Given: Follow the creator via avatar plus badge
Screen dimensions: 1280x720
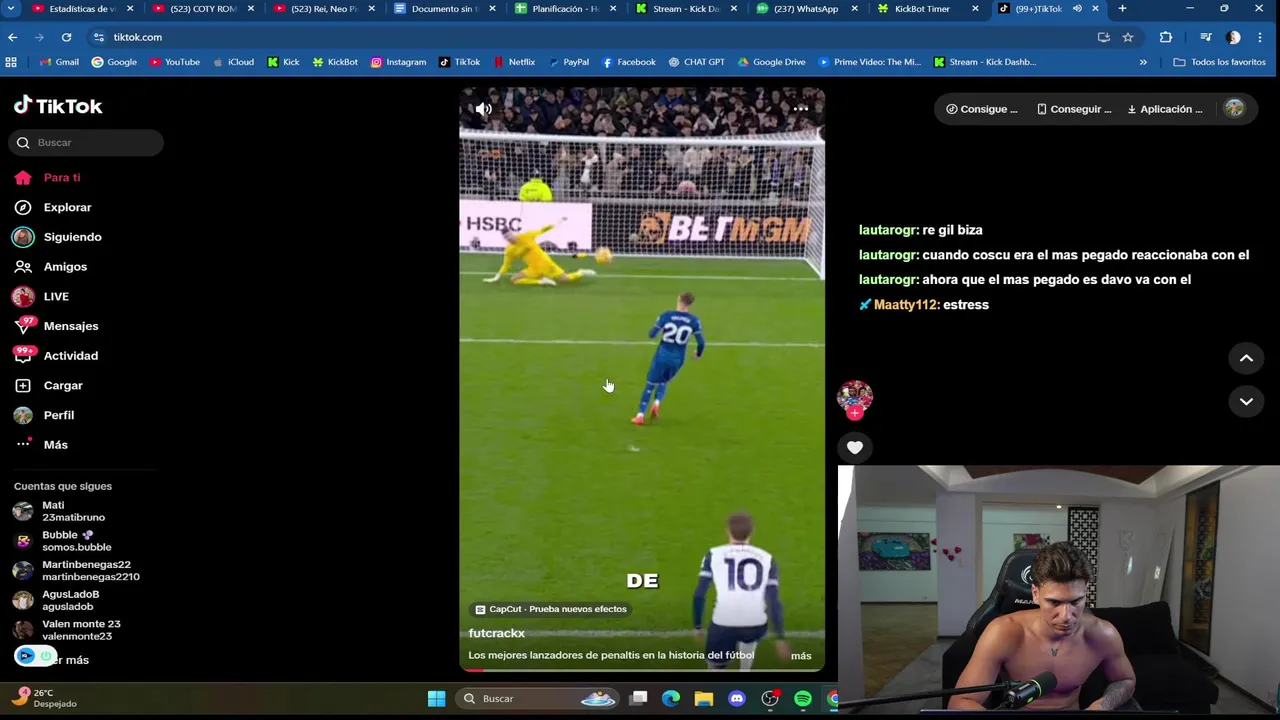Looking at the screenshot, I should point(855,412).
